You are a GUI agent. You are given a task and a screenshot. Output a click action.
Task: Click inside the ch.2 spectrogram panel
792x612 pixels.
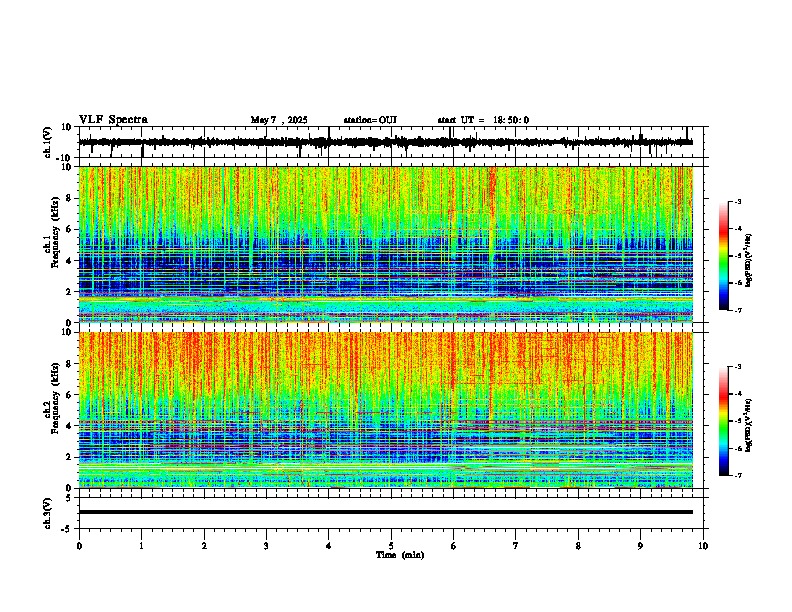click(x=386, y=410)
